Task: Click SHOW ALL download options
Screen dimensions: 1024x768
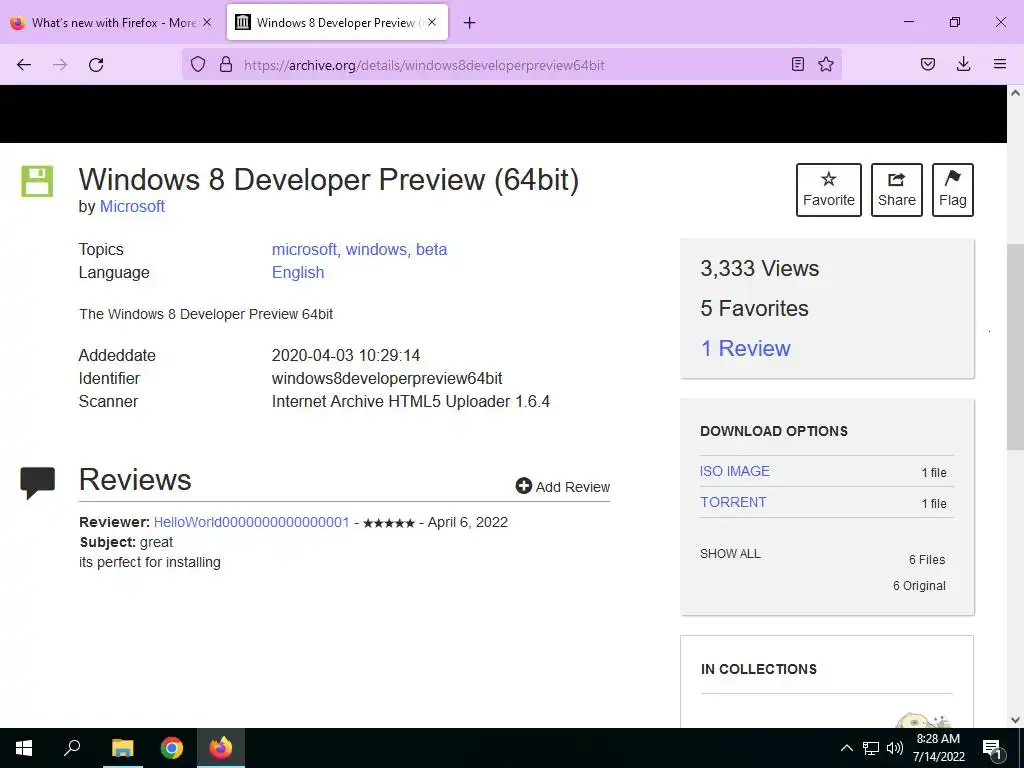Action: click(x=730, y=554)
